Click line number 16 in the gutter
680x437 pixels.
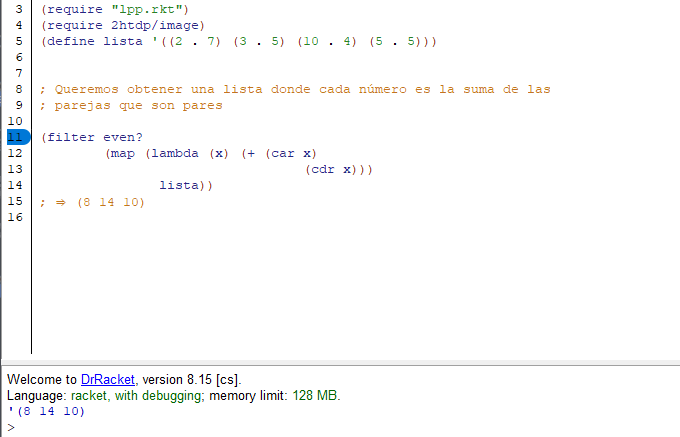click(15, 217)
